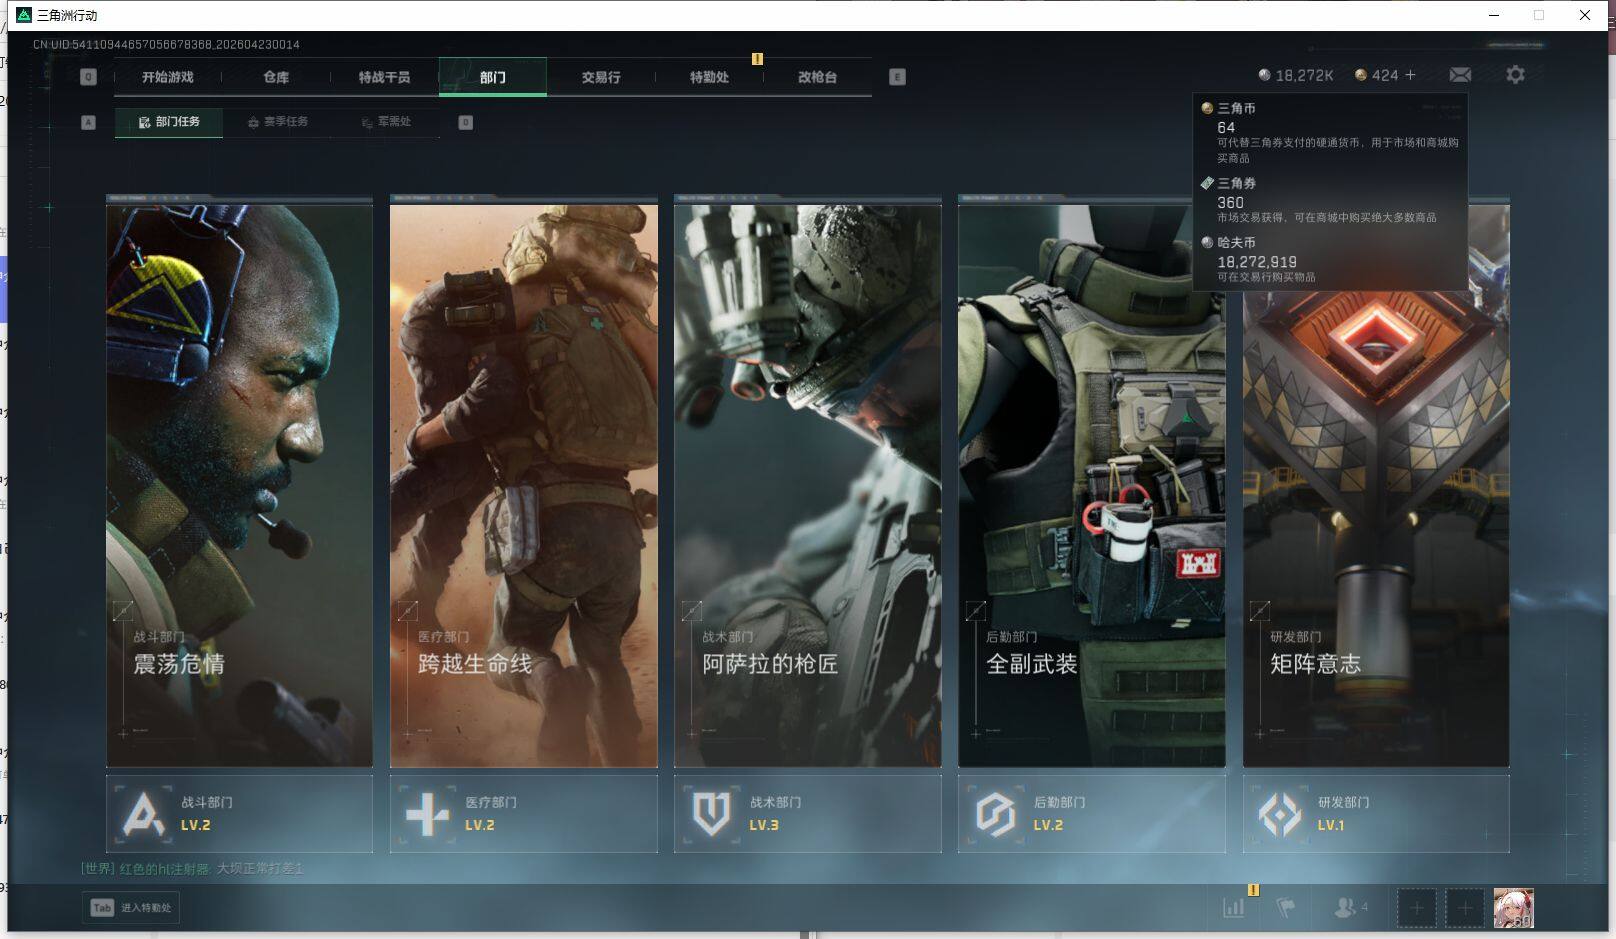Click the 进入特勤处 button

coord(131,908)
